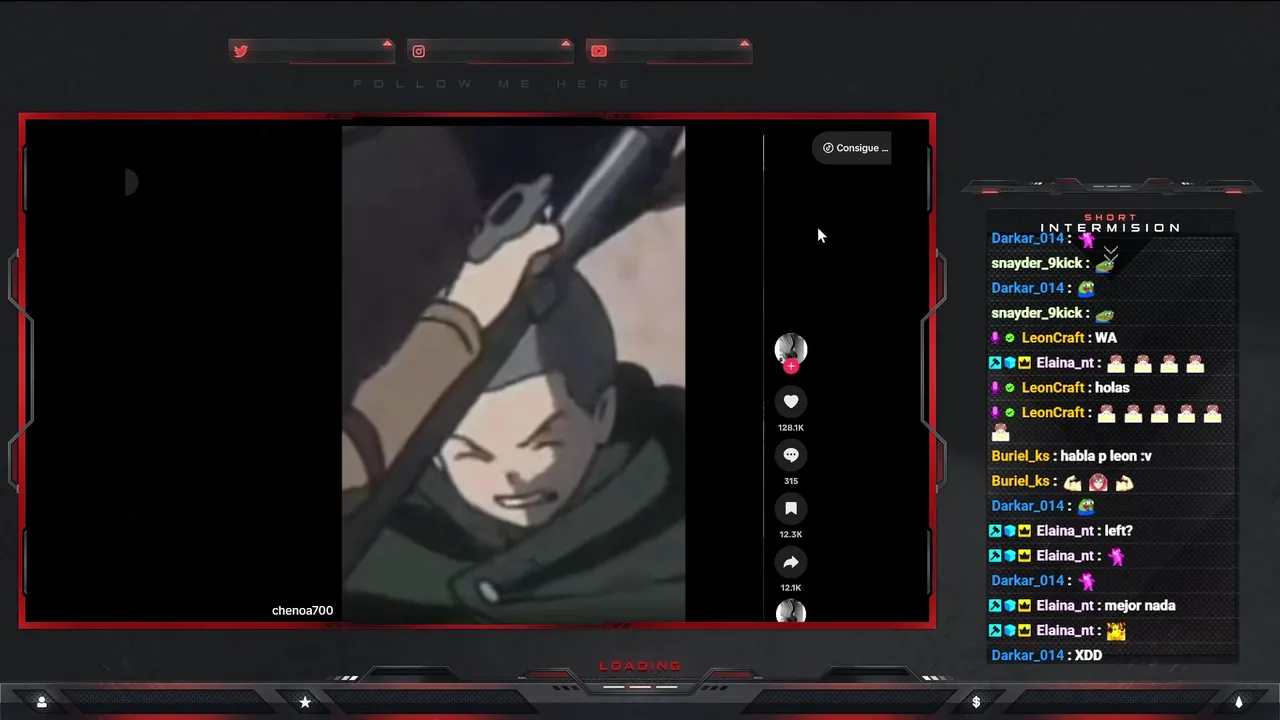This screenshot has height=720, width=1280.
Task: Open the creator profile avatar
Action: pos(790,349)
